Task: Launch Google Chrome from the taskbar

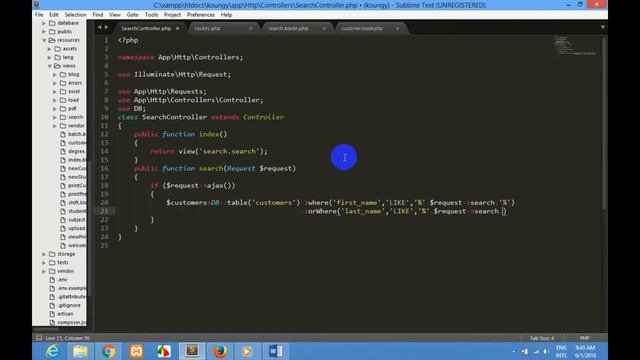Action: (x=108, y=351)
